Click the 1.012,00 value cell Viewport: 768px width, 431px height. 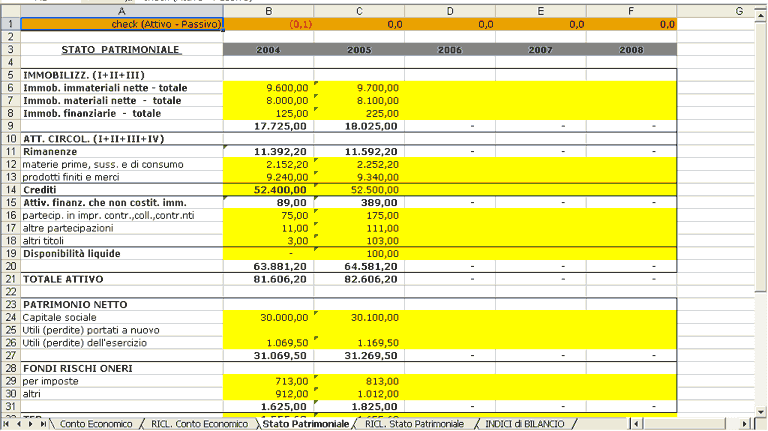[359, 394]
